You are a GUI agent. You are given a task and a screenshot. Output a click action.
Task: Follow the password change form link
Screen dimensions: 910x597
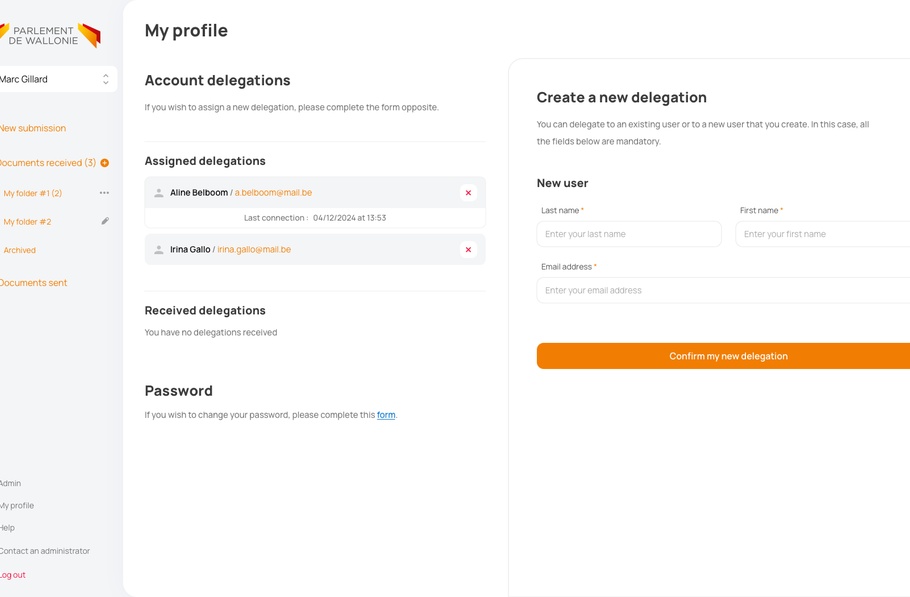point(386,415)
